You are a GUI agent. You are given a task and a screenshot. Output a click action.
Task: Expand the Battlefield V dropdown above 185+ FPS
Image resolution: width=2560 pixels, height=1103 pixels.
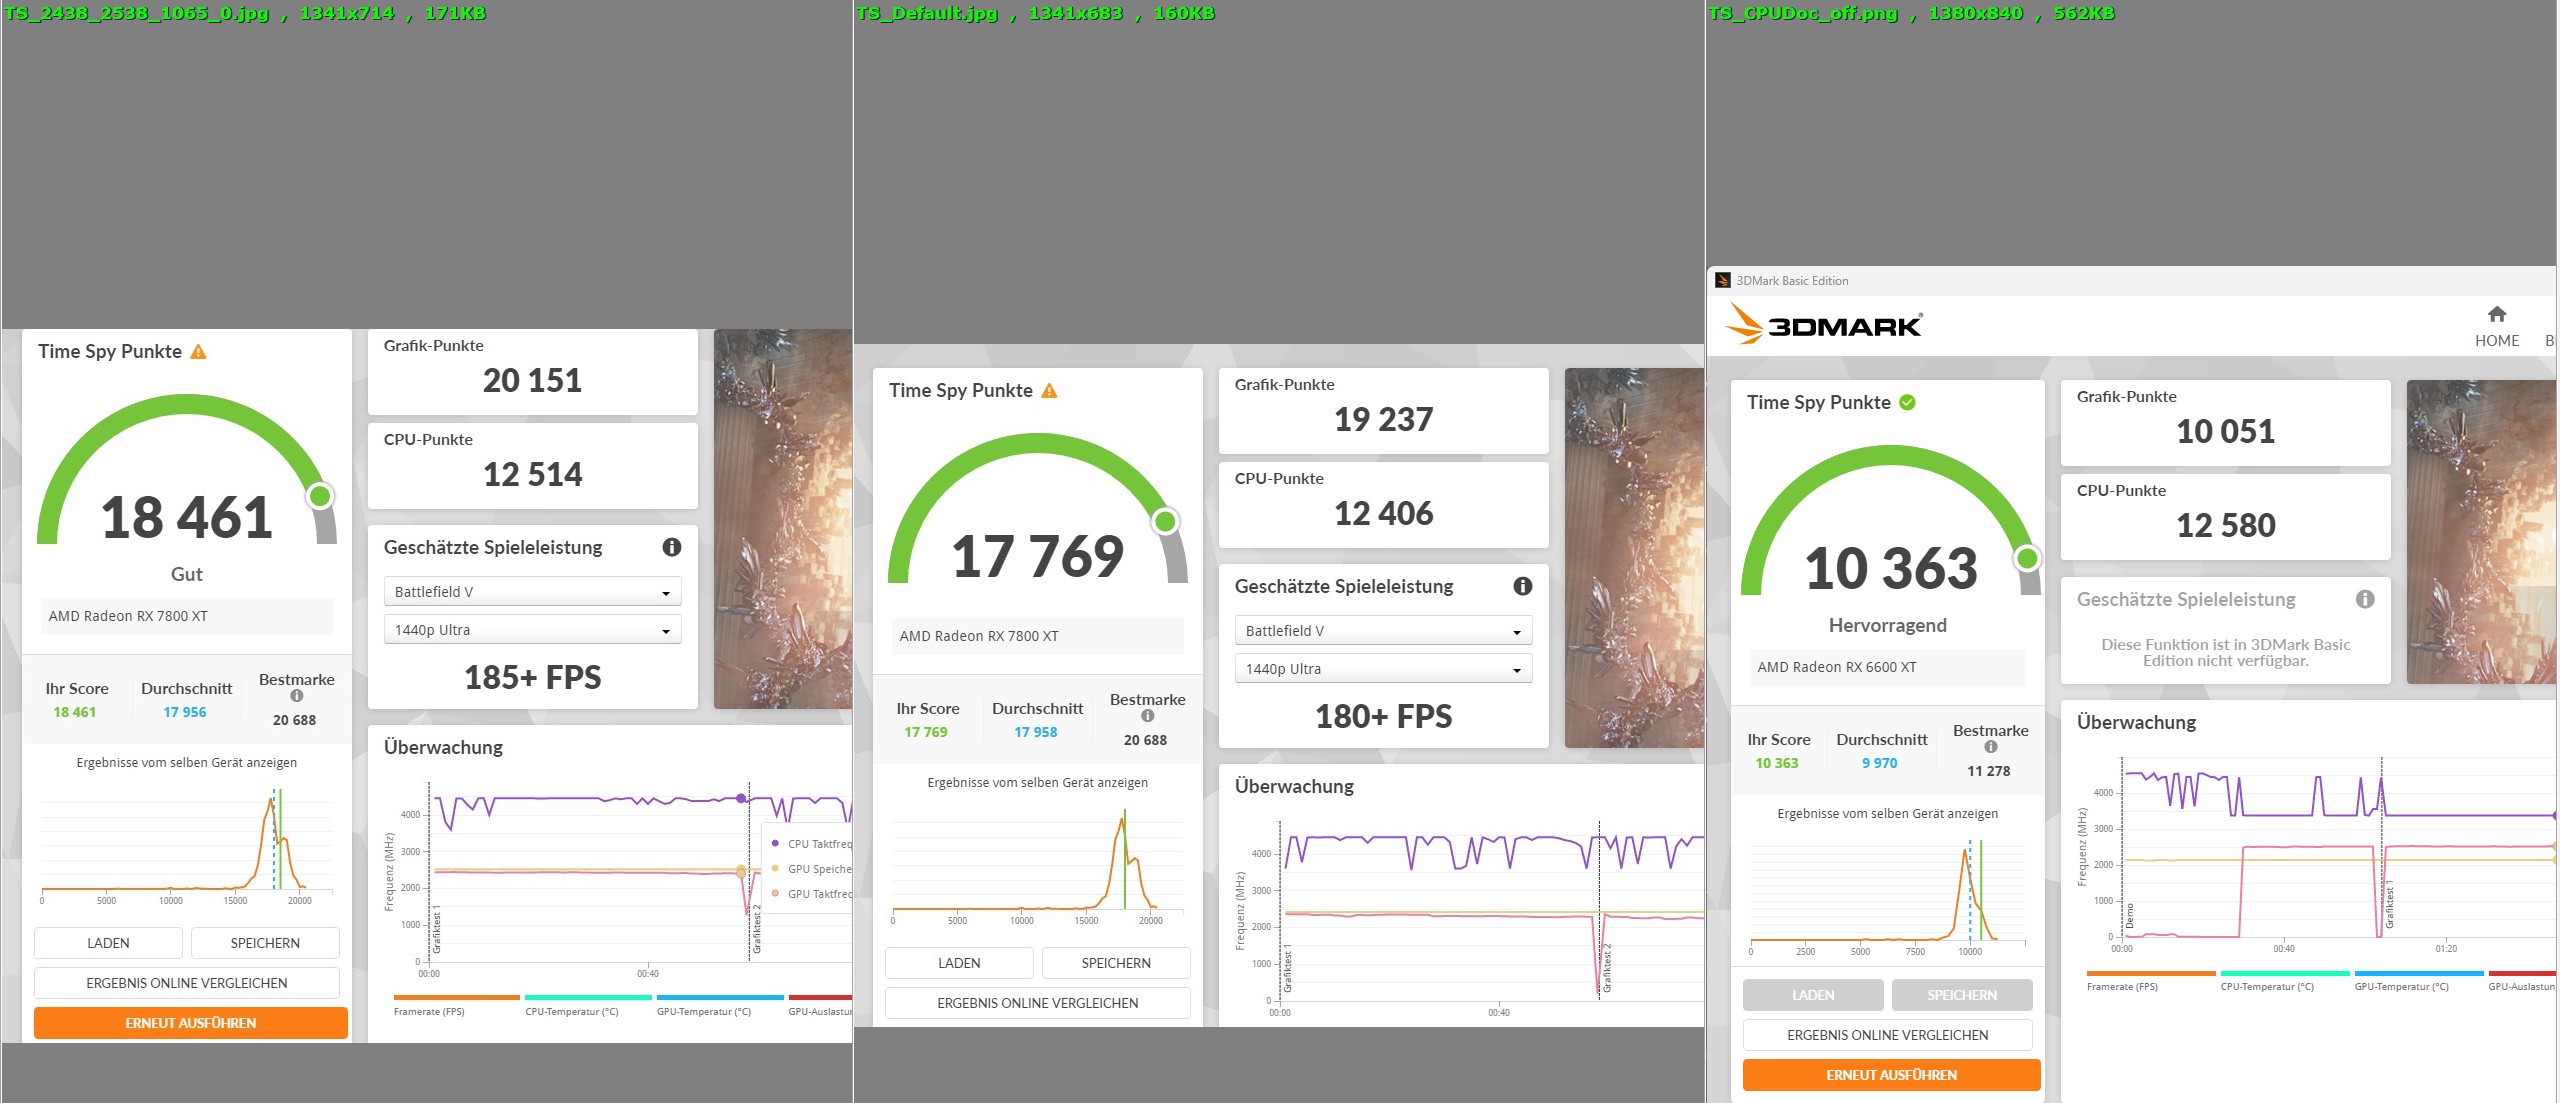[x=532, y=592]
